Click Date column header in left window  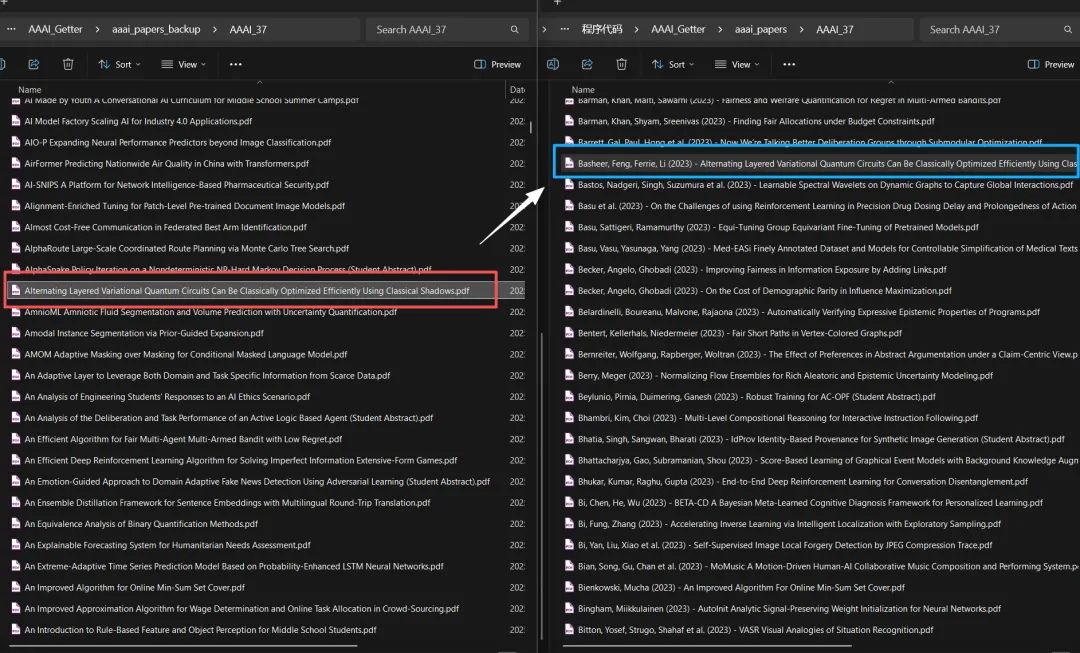tap(517, 90)
